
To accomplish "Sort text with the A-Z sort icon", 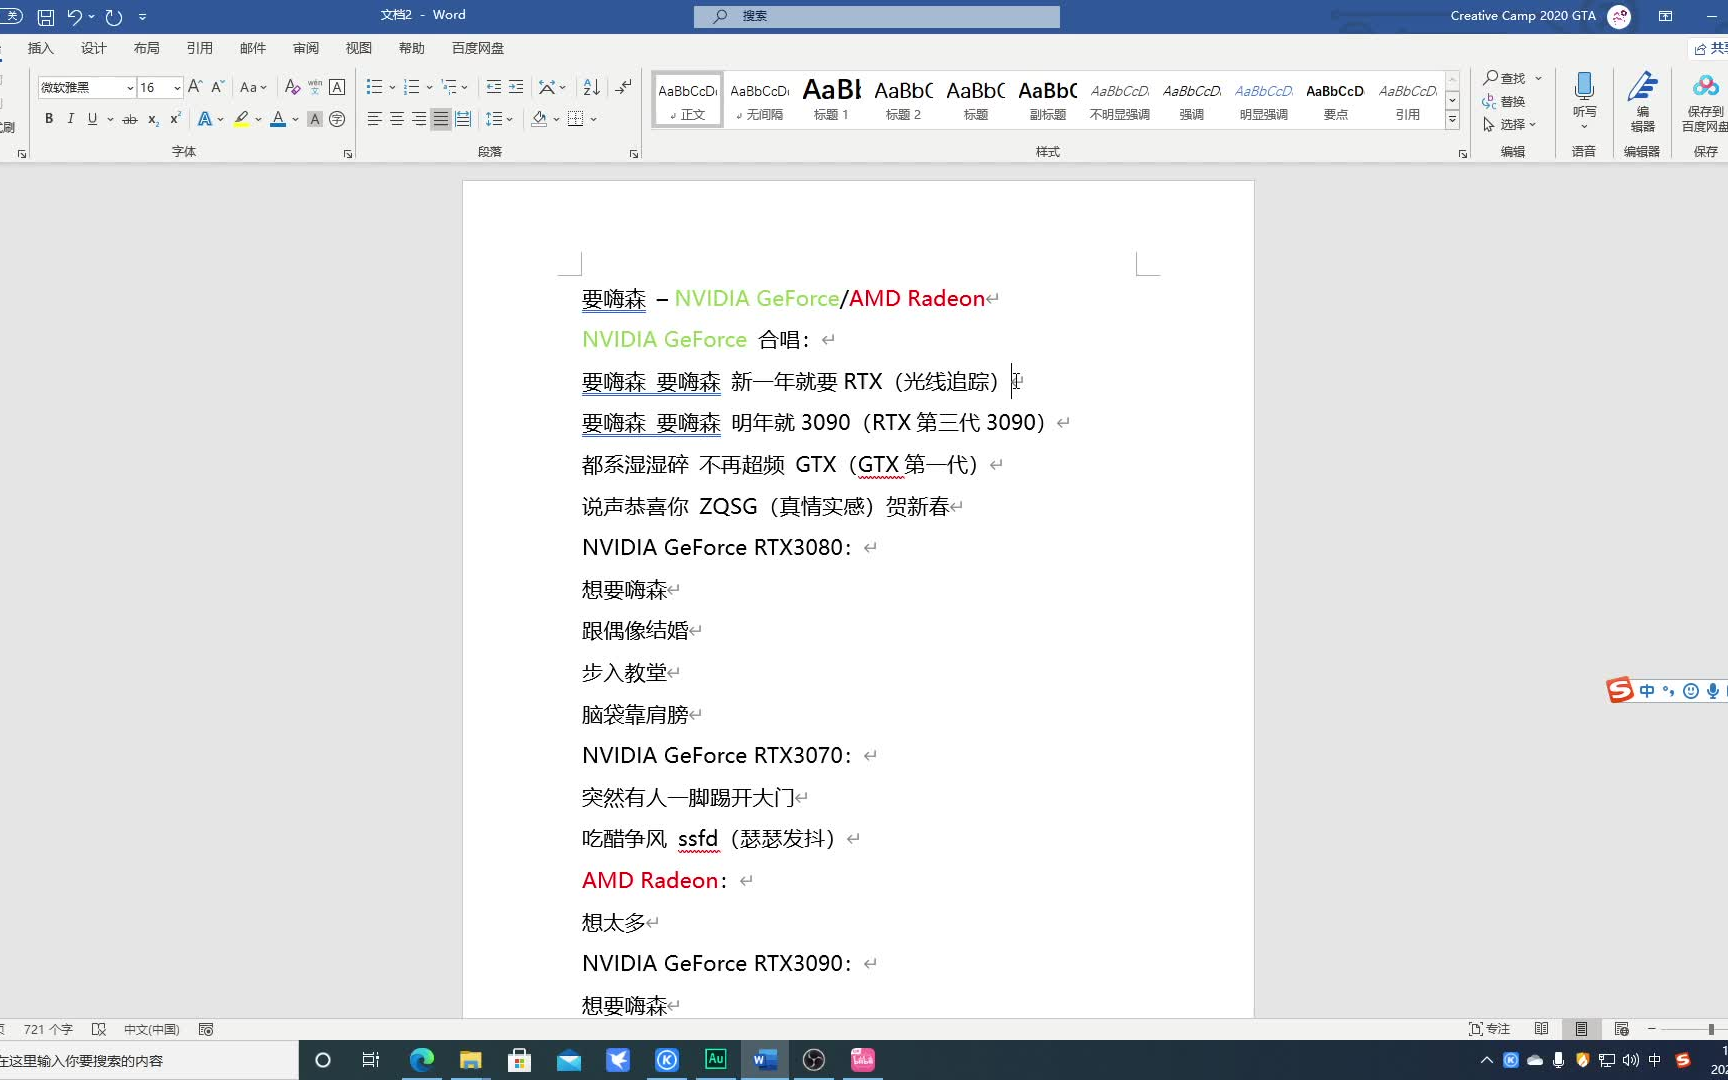I will [x=591, y=87].
